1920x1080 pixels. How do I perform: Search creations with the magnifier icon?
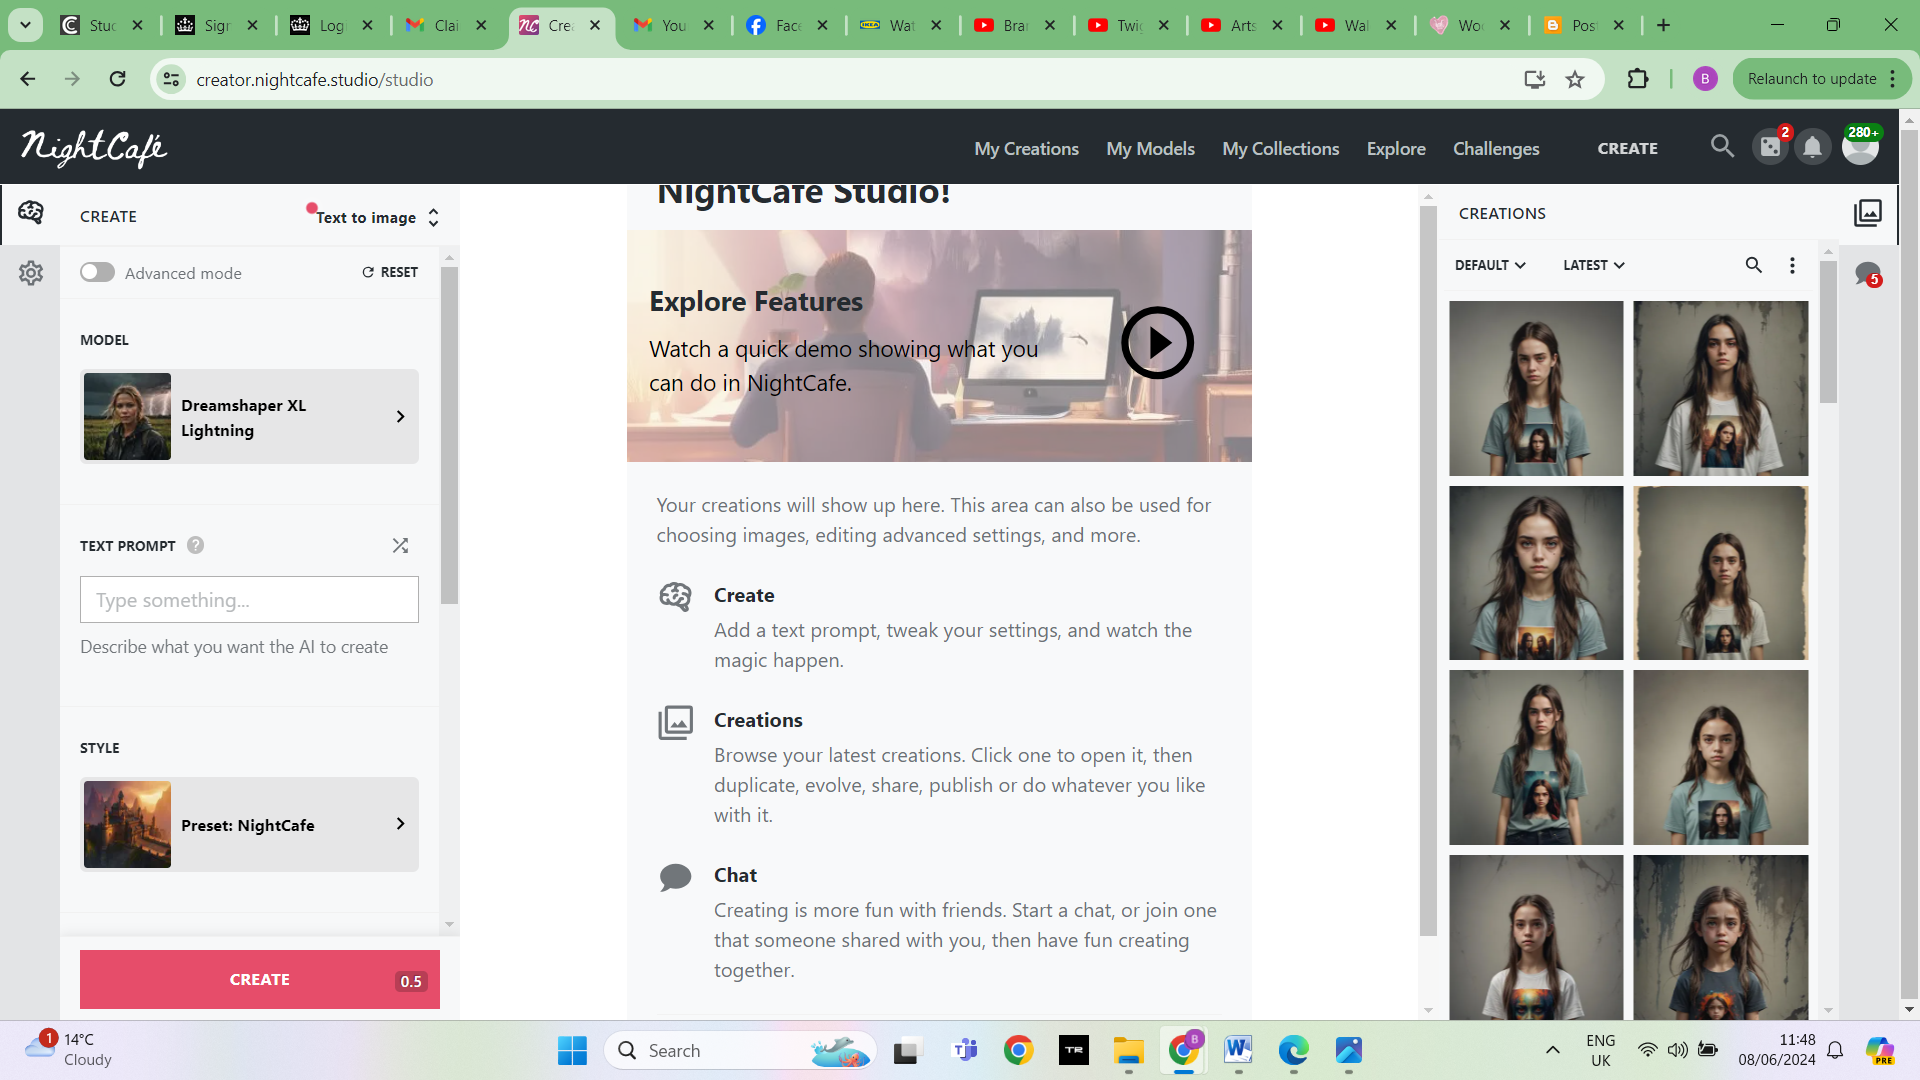[x=1753, y=265]
